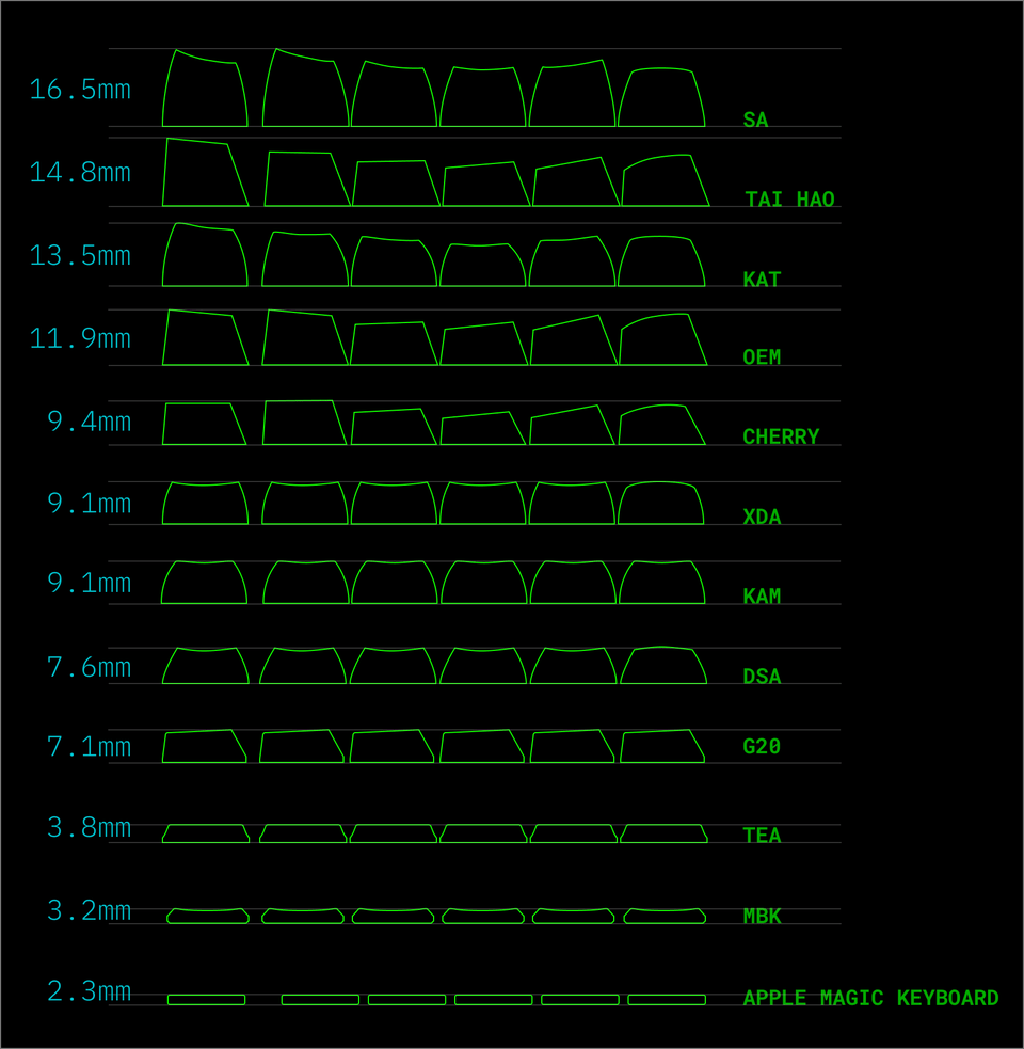Click the first keycap outline in CHERRY row
This screenshot has width=1024, height=1049.
pyautogui.click(x=204, y=423)
